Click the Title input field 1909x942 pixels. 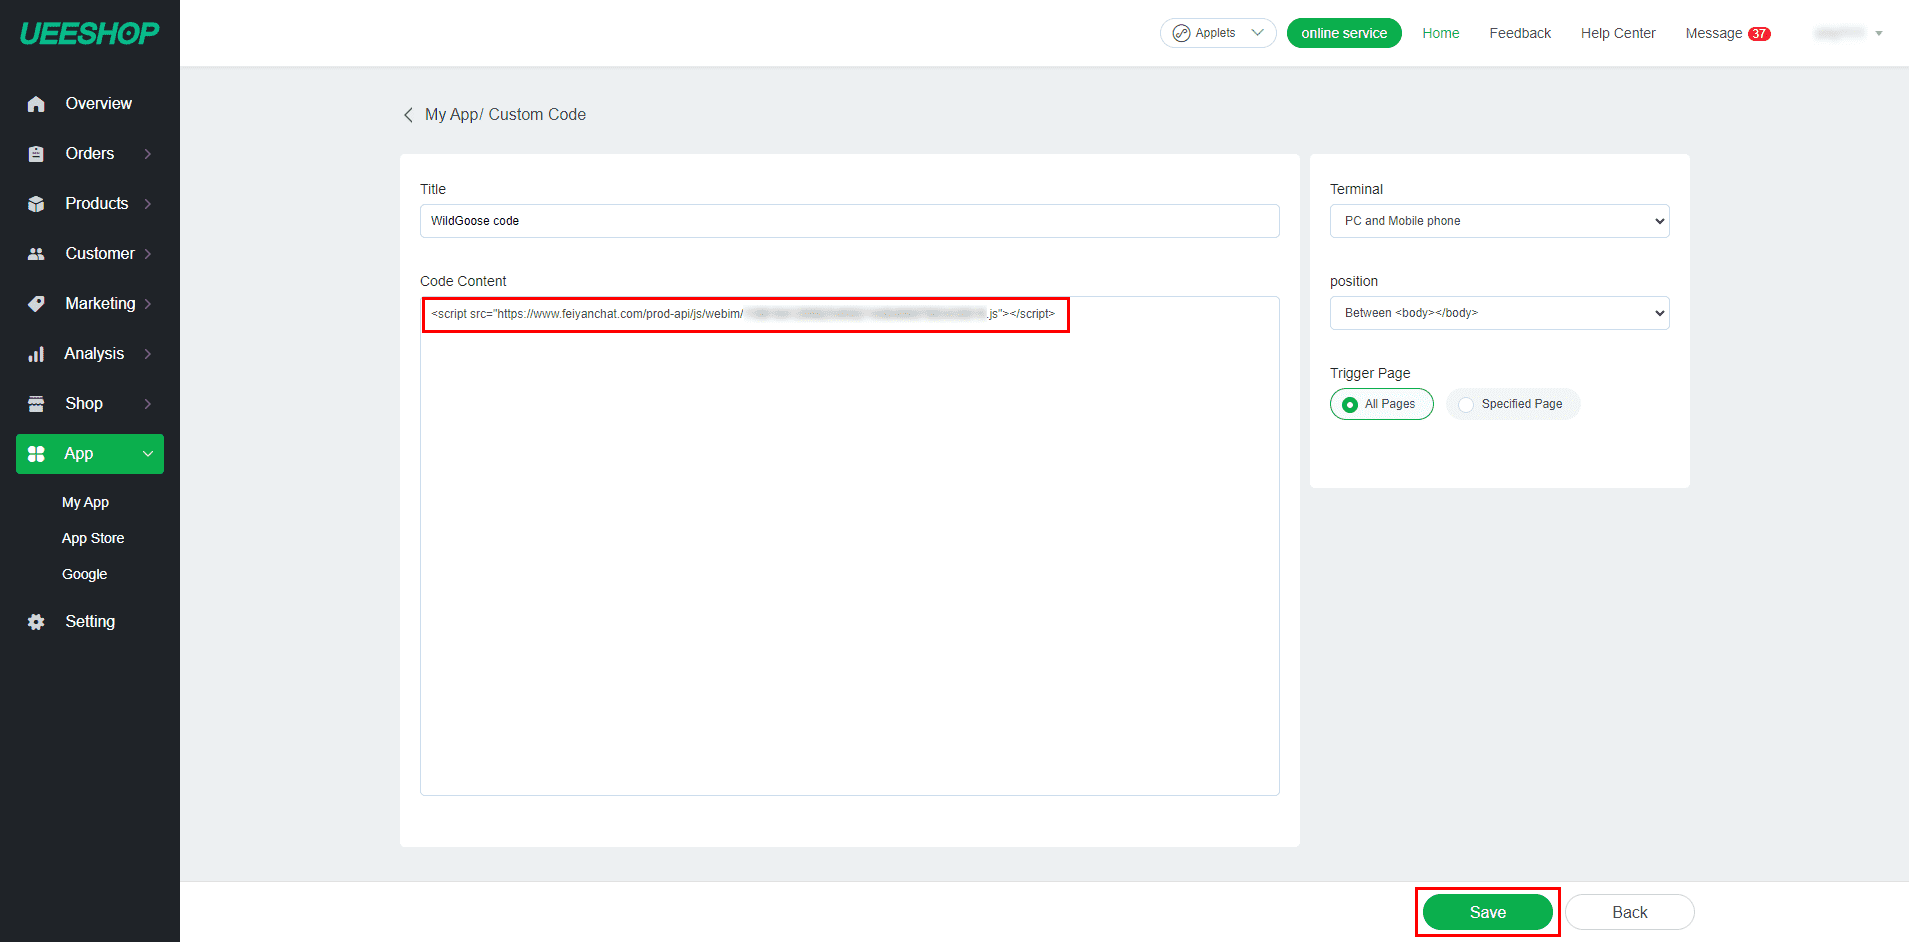click(x=849, y=221)
